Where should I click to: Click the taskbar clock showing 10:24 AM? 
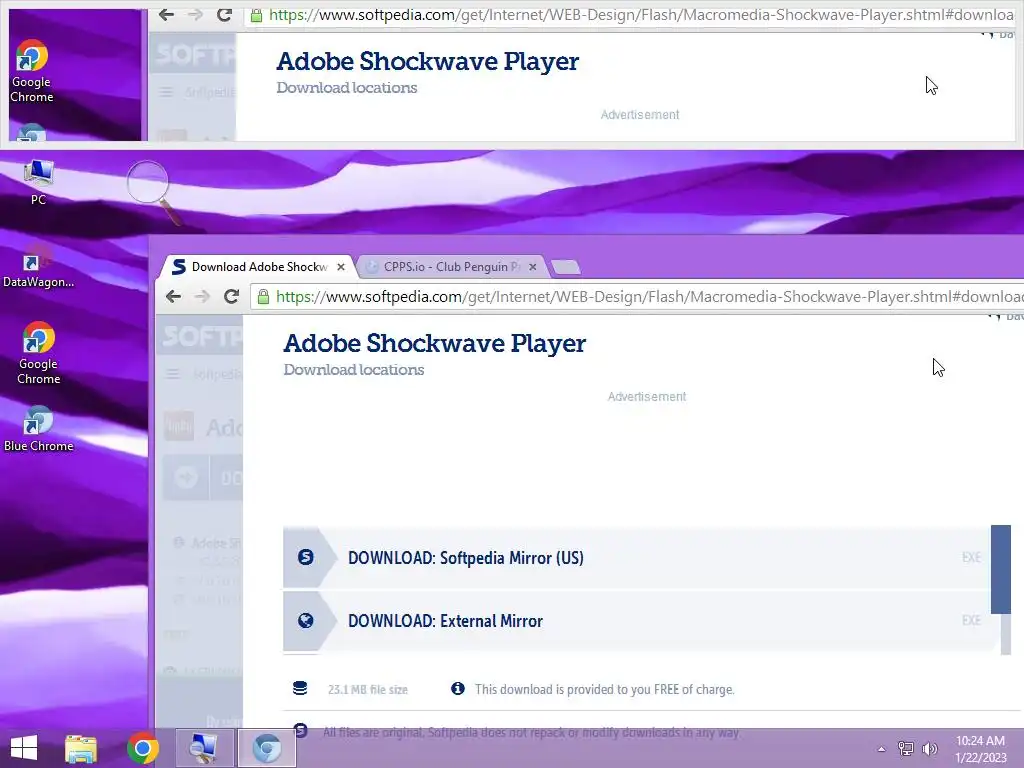coord(980,748)
